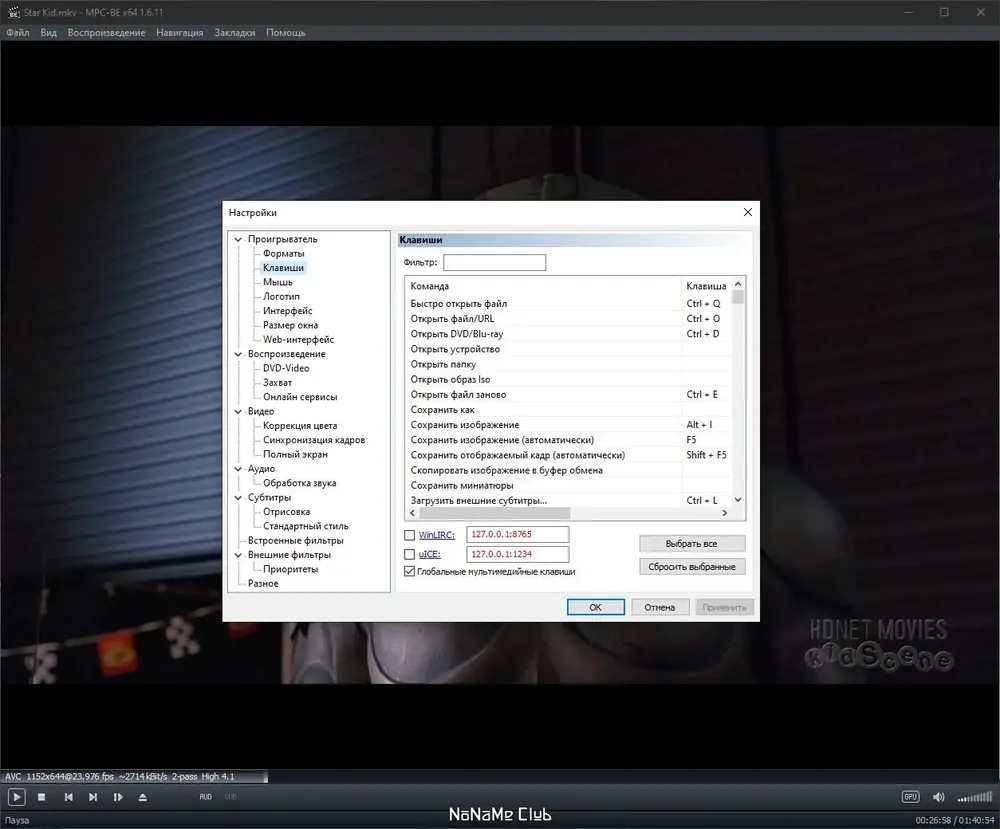The image size is (1000, 829).
Task: Click the uICE address field 127.0.0.1:1234
Action: [517, 554]
